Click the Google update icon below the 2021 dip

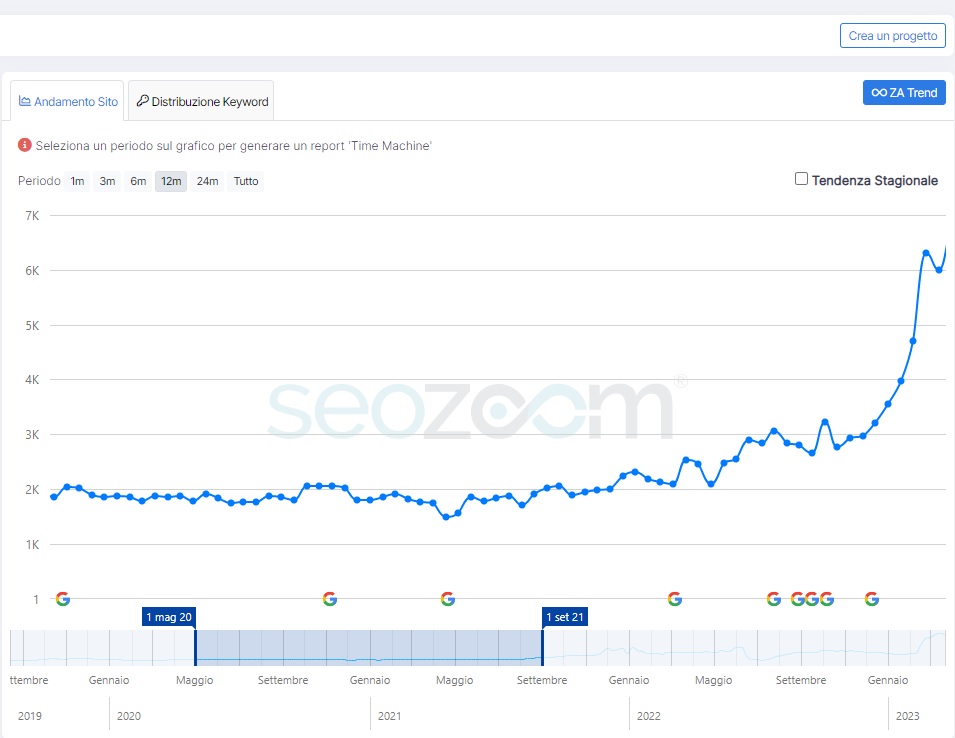pos(447,599)
